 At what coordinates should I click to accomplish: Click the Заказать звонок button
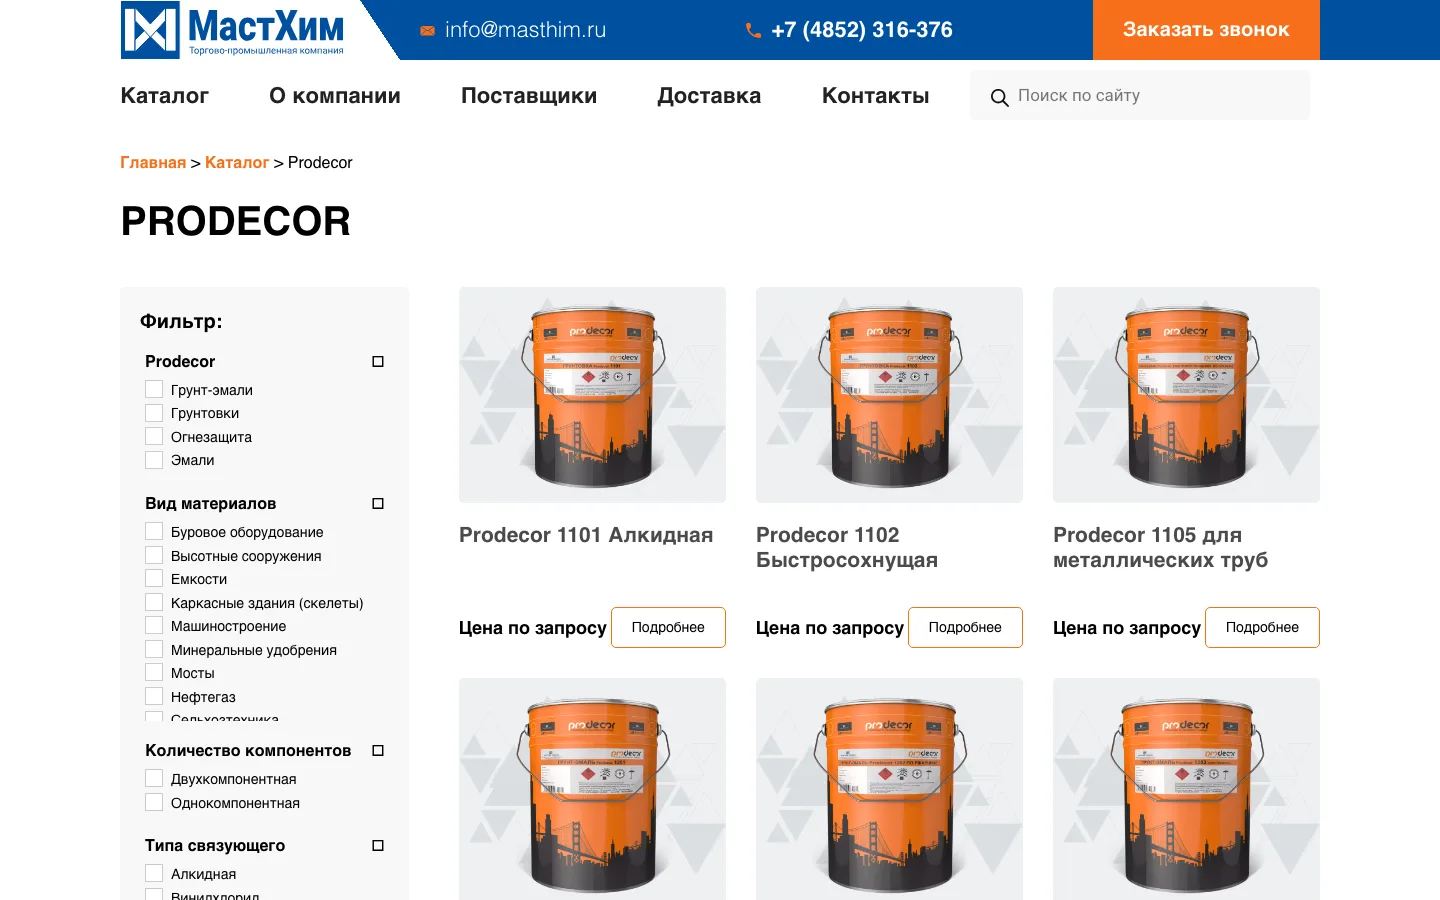click(x=1206, y=30)
